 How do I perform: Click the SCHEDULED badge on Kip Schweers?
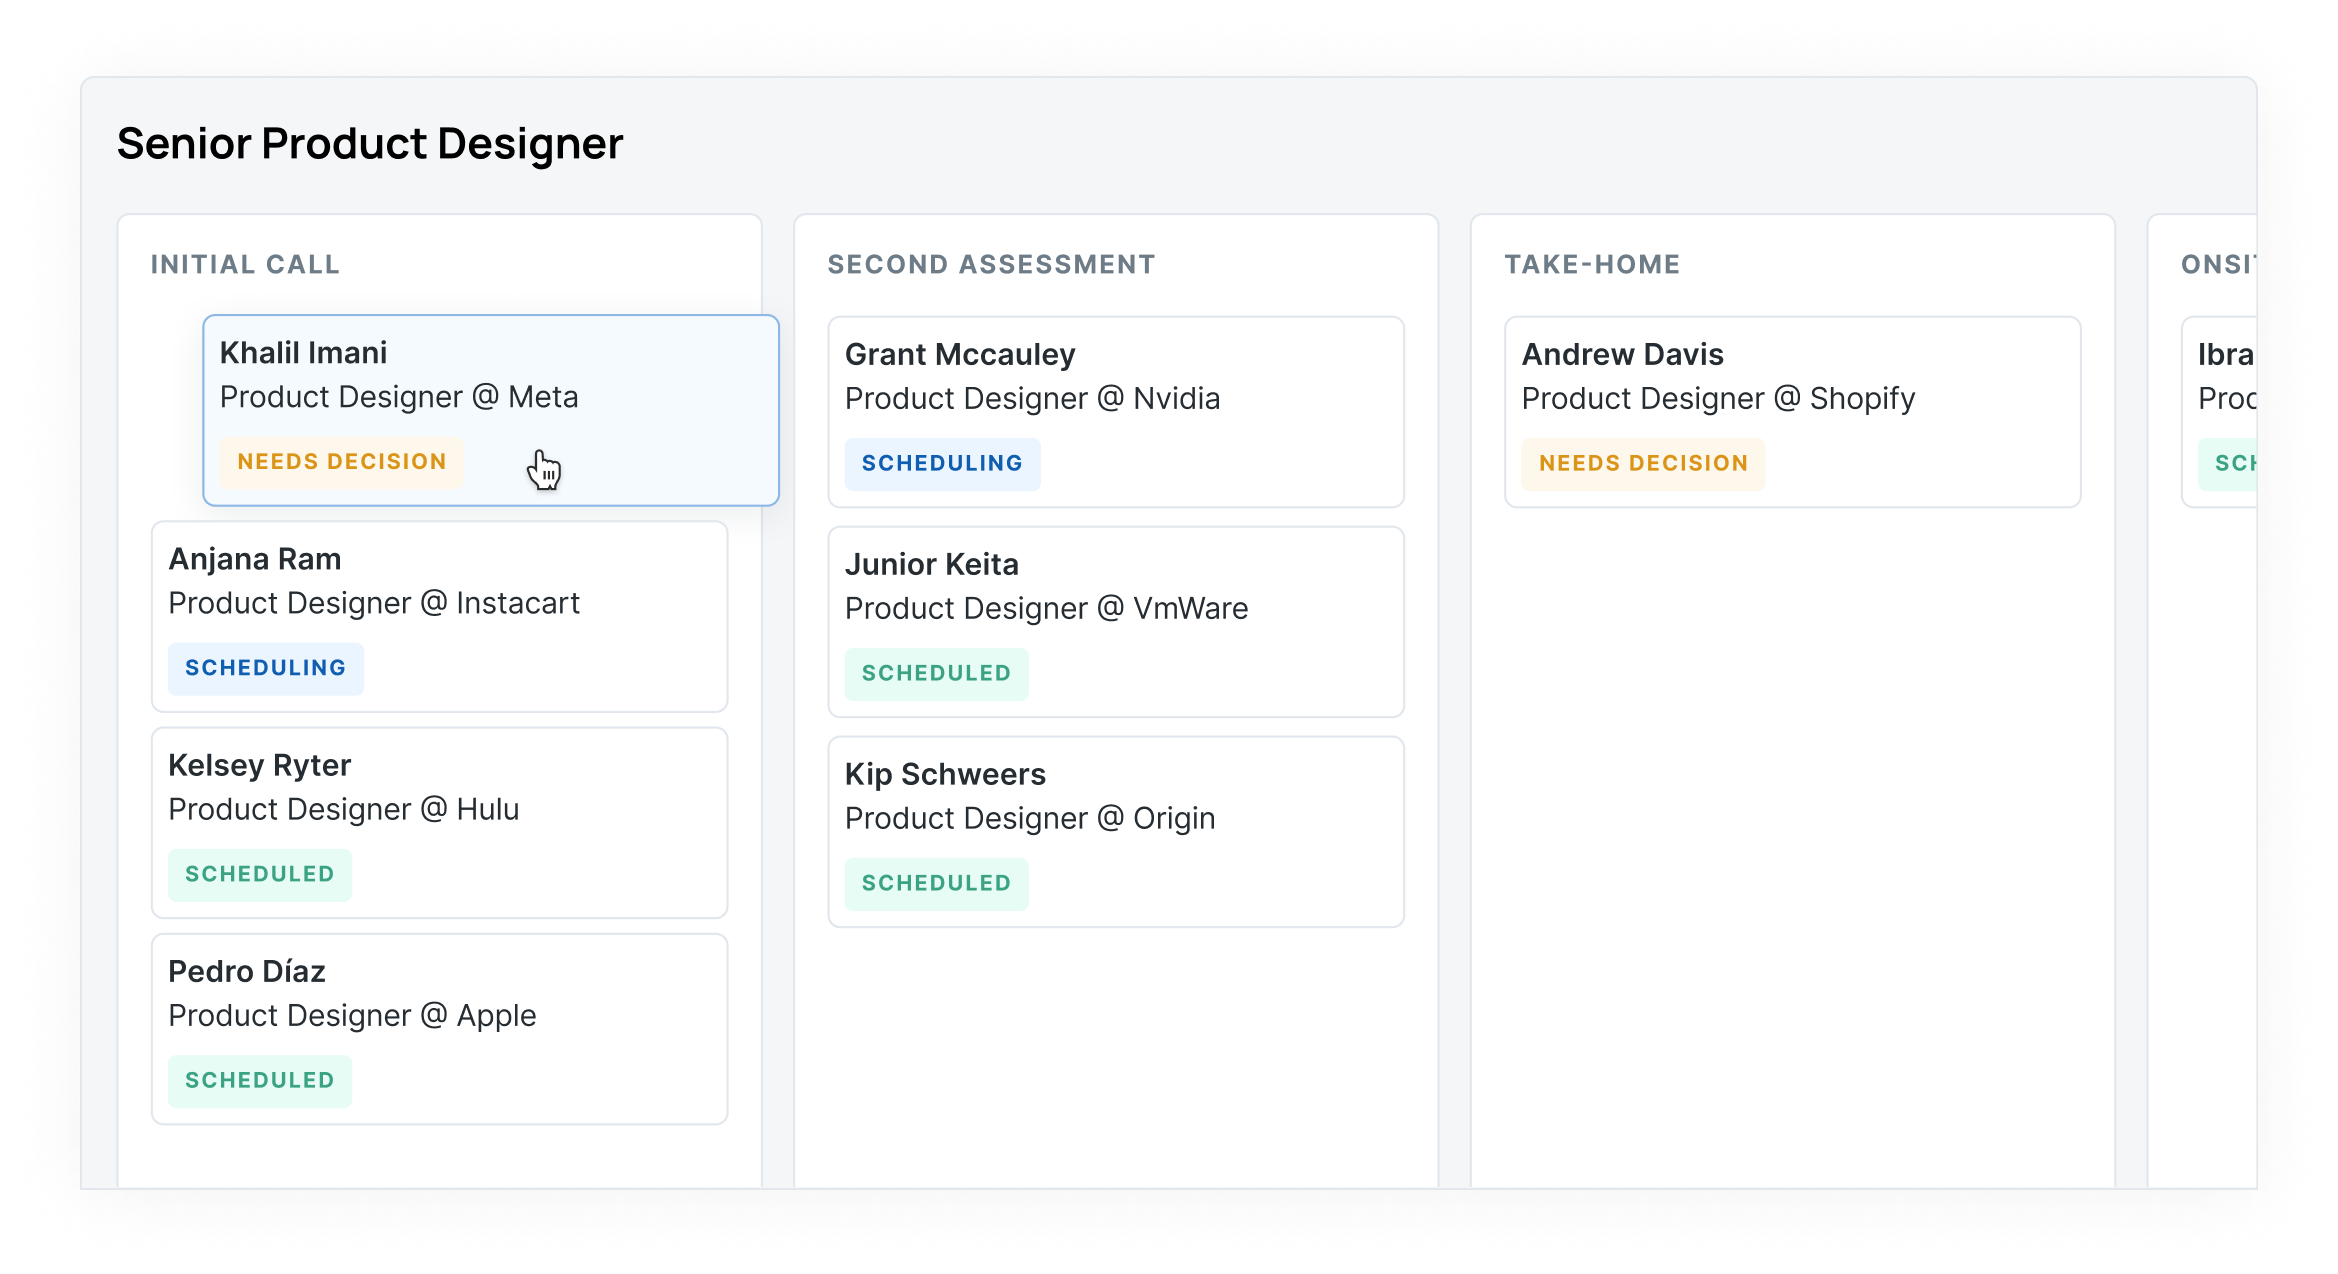pos(938,882)
